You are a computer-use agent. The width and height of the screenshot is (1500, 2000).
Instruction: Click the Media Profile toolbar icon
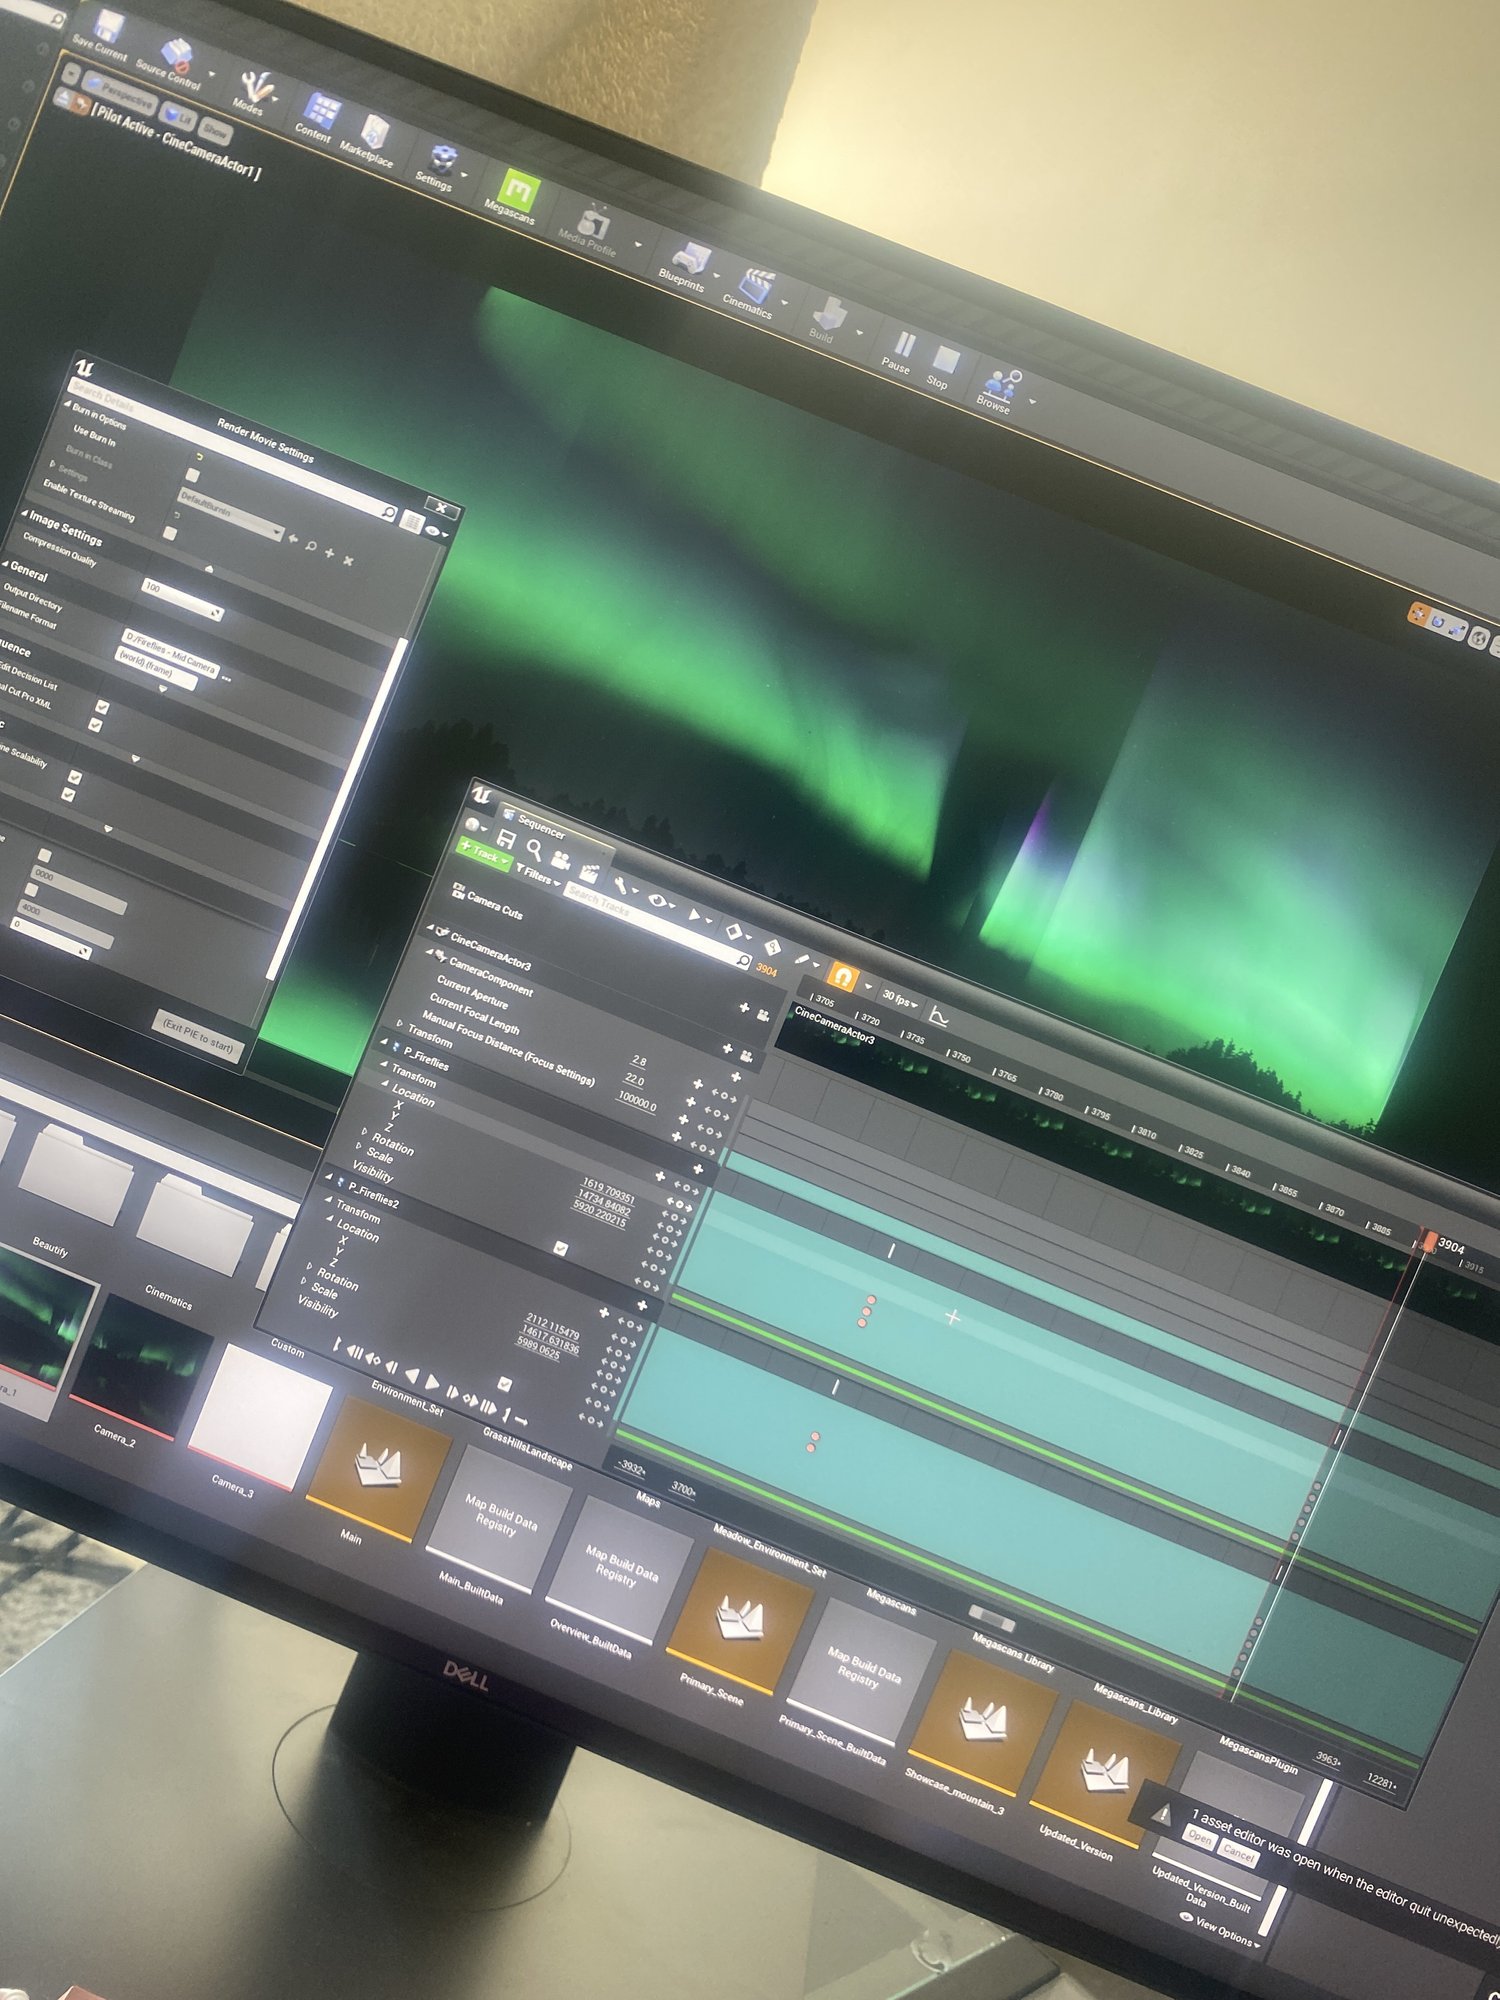(595, 221)
